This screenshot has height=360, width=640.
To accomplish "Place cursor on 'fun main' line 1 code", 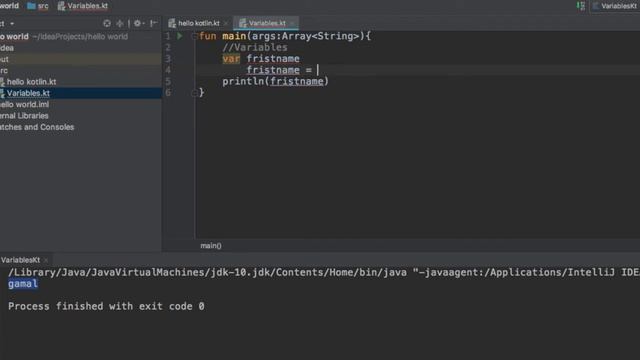I will [x=285, y=36].
